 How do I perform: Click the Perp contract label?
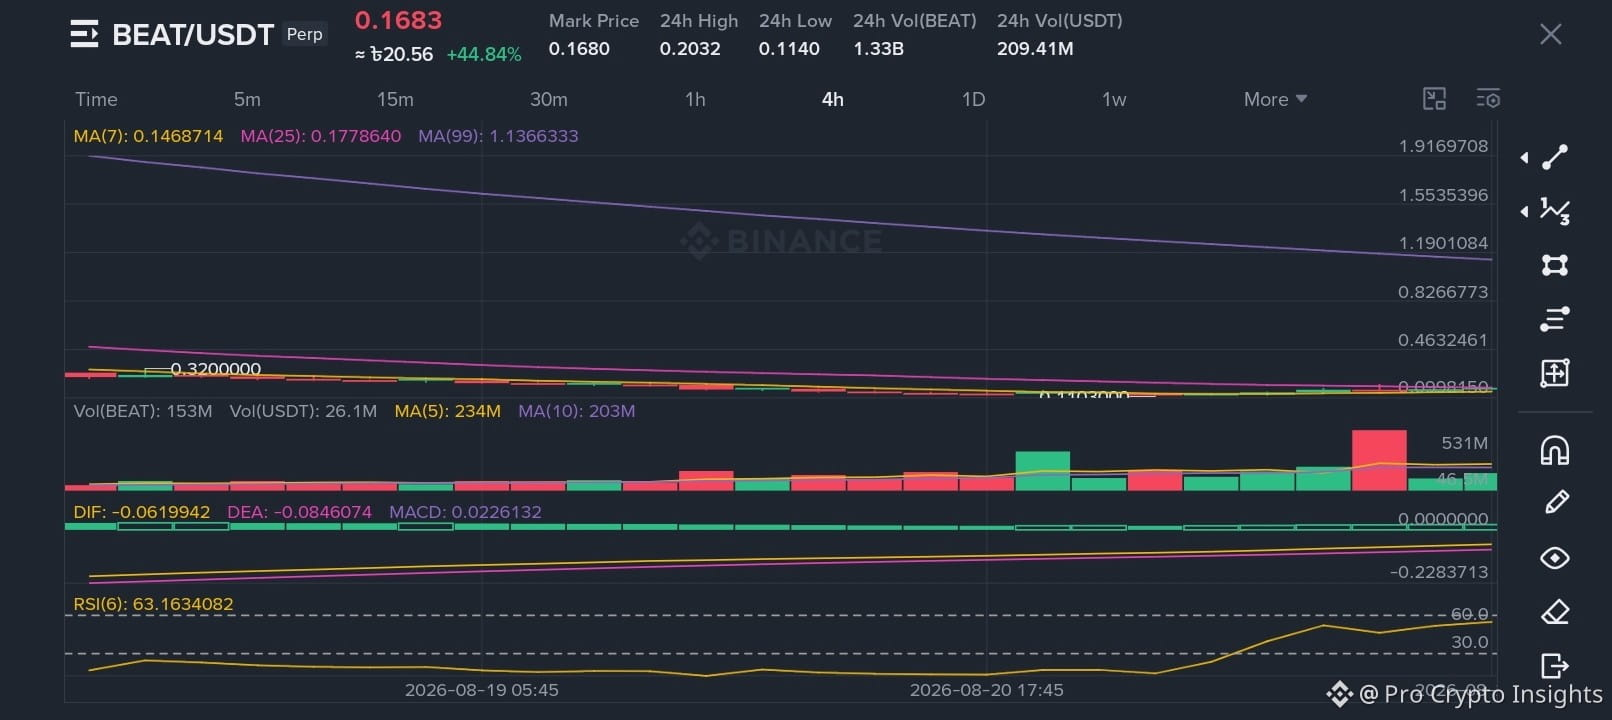tap(304, 34)
